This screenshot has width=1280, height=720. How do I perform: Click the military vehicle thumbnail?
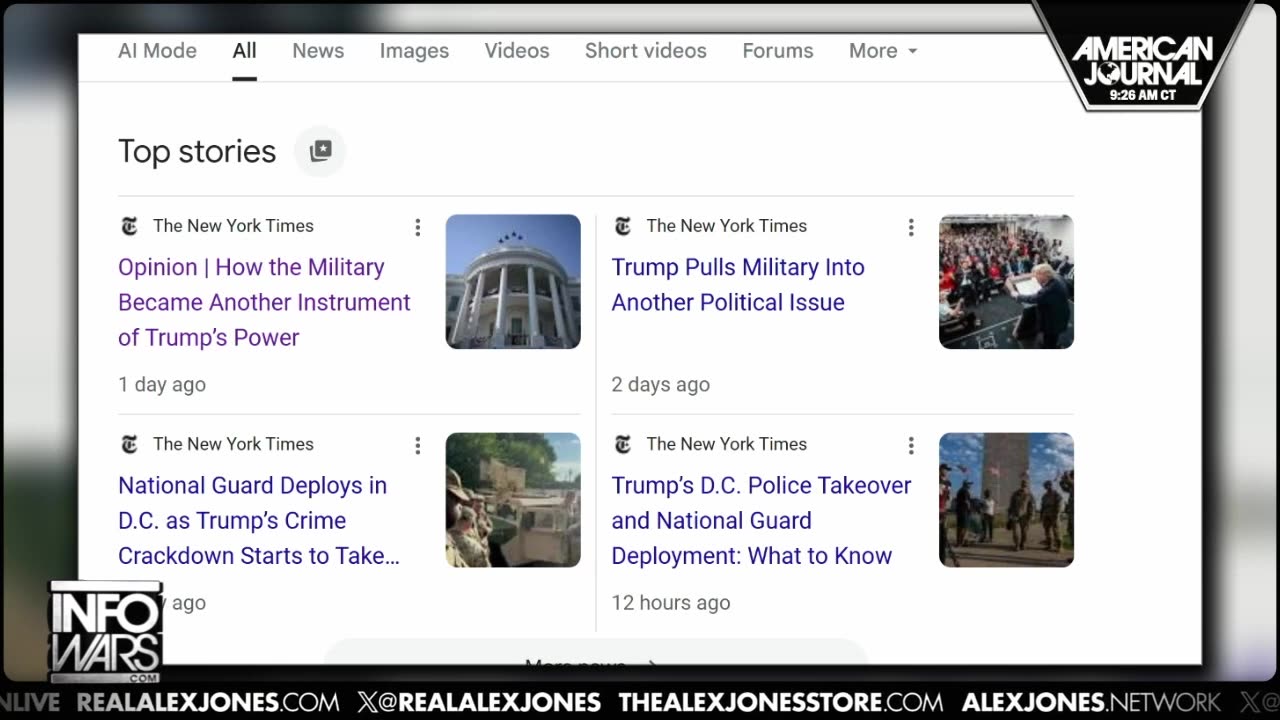[x=513, y=500]
